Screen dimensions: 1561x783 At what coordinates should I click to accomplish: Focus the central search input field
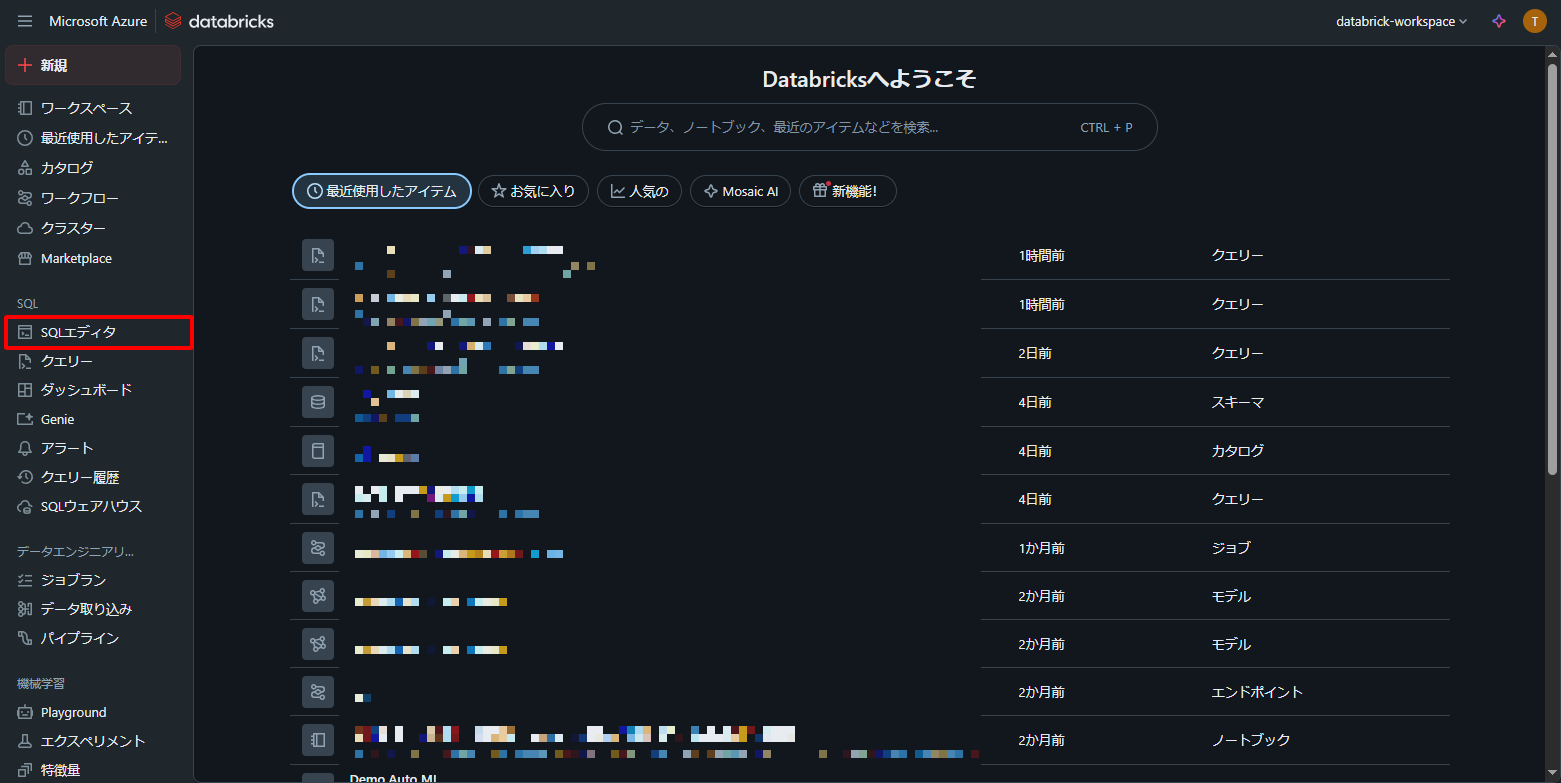869,127
